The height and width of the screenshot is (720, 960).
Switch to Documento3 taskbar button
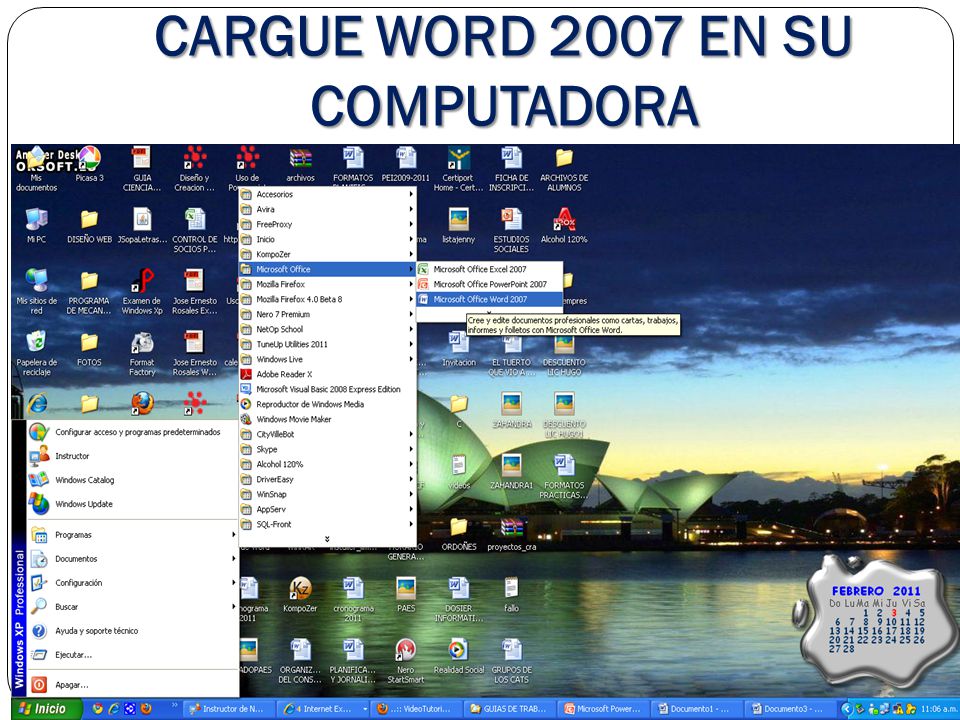coord(789,709)
